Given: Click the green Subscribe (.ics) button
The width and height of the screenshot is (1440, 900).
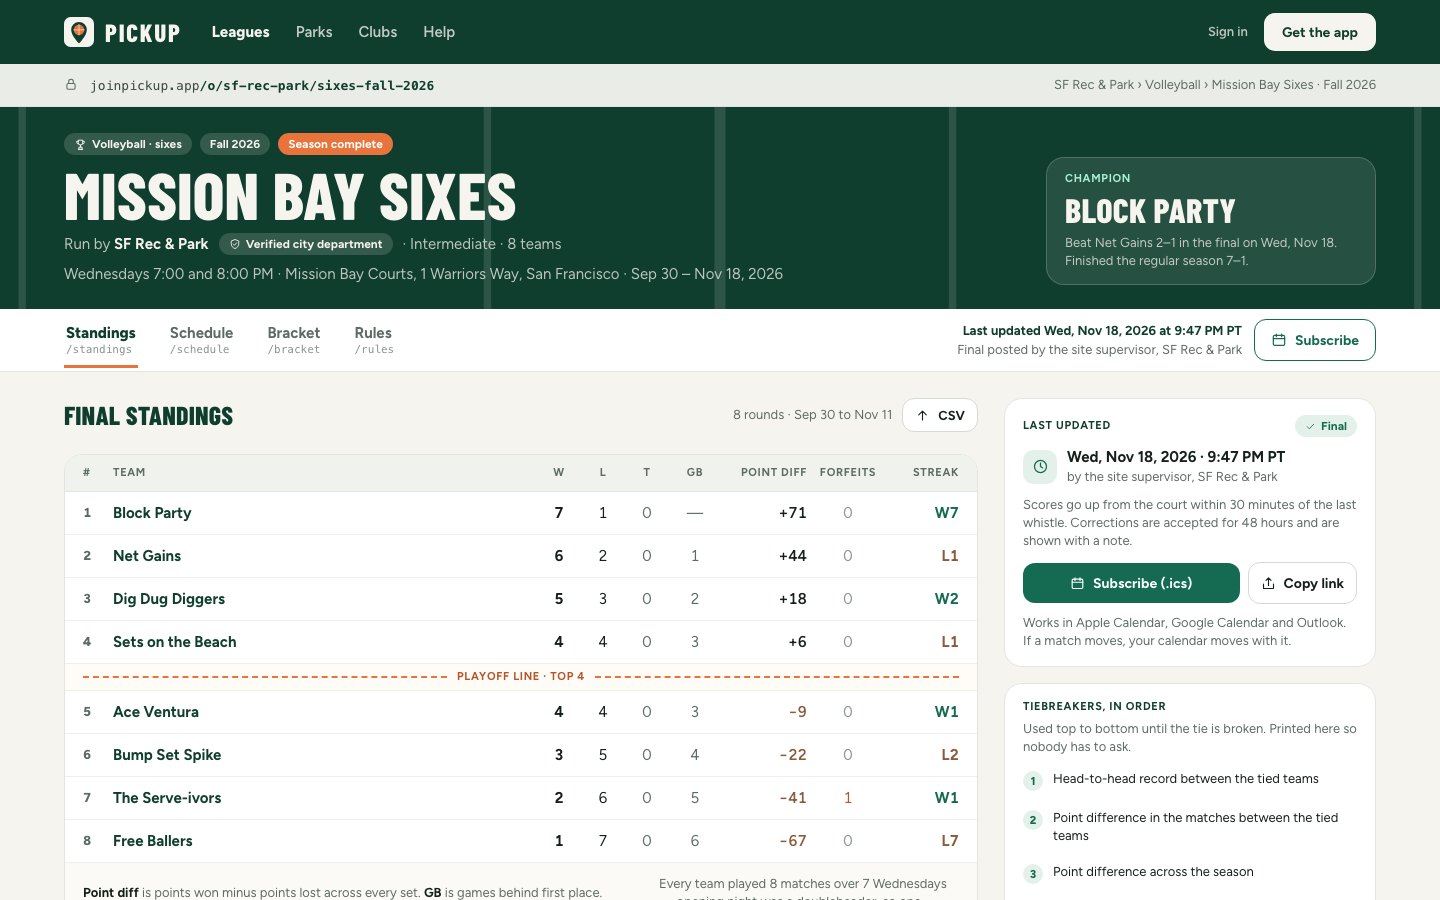Looking at the screenshot, I should click(1131, 583).
